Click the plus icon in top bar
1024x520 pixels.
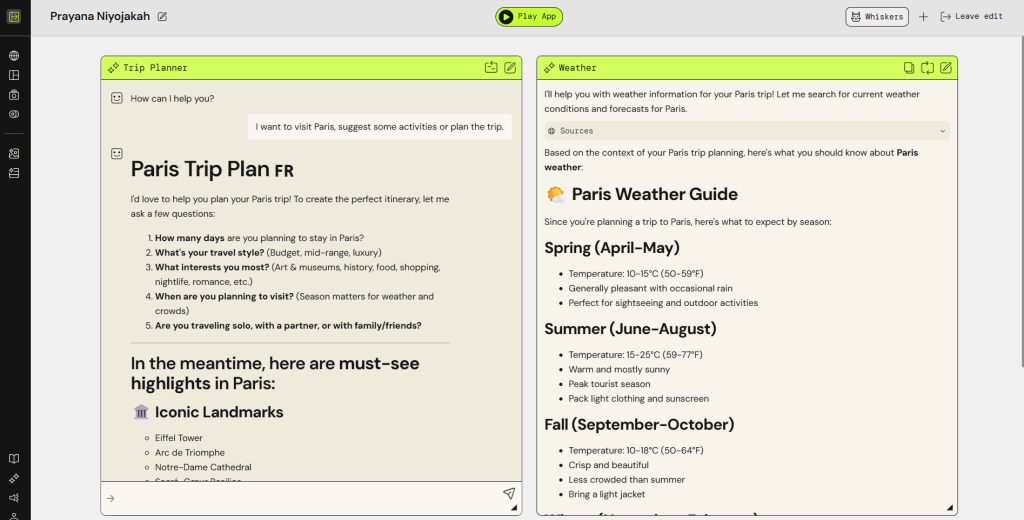point(923,17)
